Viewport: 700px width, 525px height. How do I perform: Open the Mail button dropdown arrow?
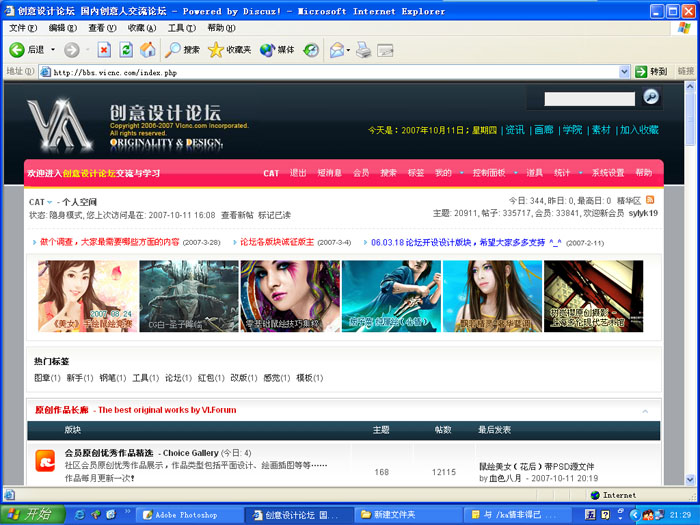[348, 50]
